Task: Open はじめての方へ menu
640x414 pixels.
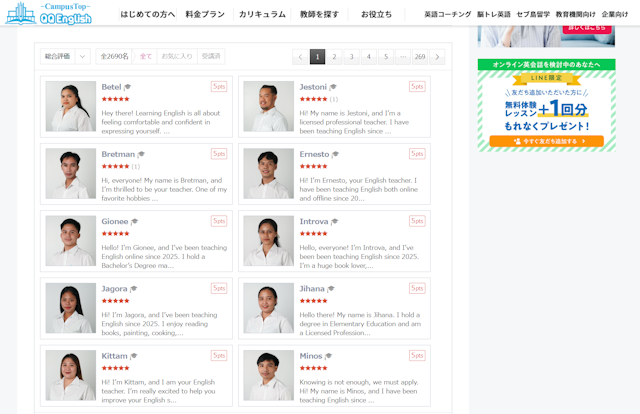Action: click(148, 14)
